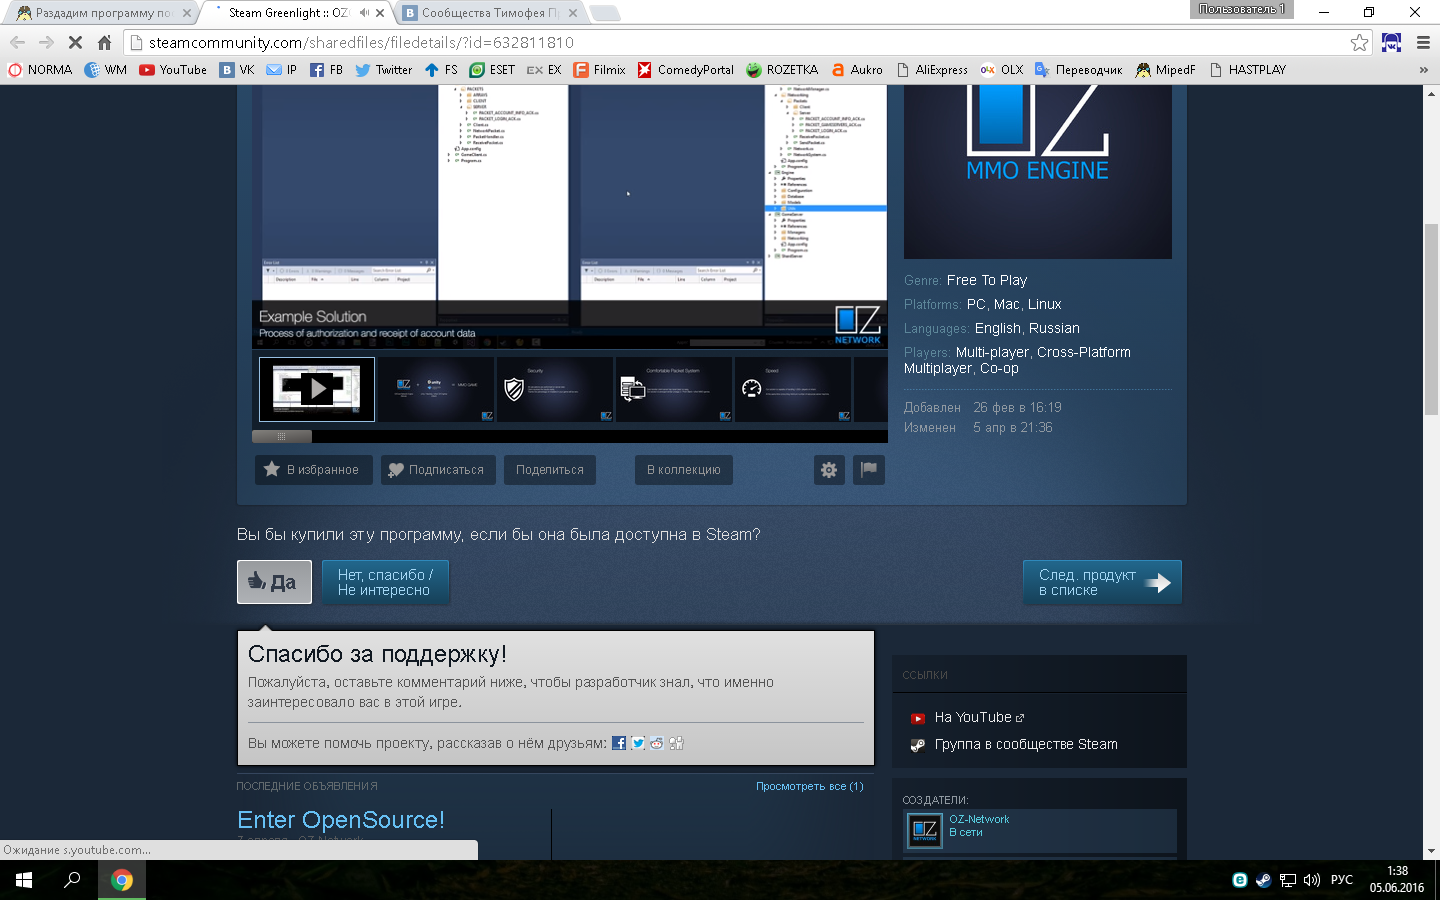Share the project on Twitter
The image size is (1440, 900).
click(x=638, y=743)
